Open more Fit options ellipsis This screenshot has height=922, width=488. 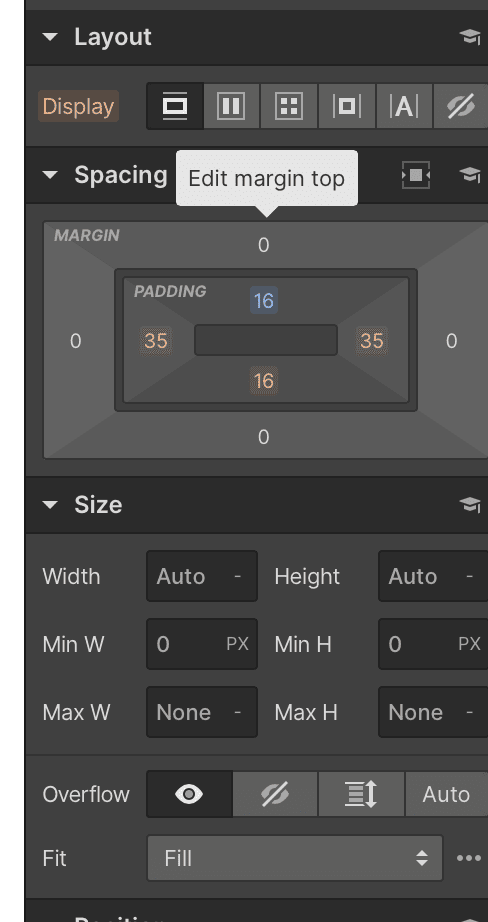(469, 858)
